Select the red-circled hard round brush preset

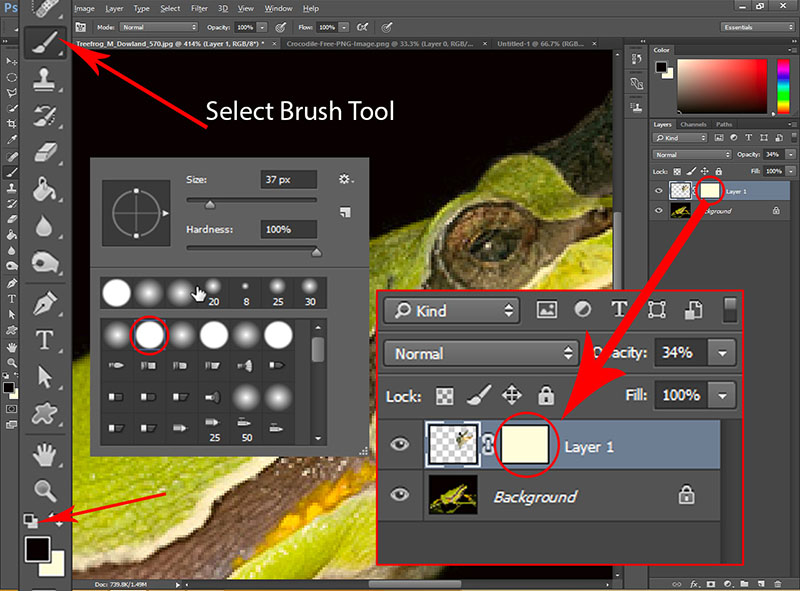pyautogui.click(x=149, y=334)
